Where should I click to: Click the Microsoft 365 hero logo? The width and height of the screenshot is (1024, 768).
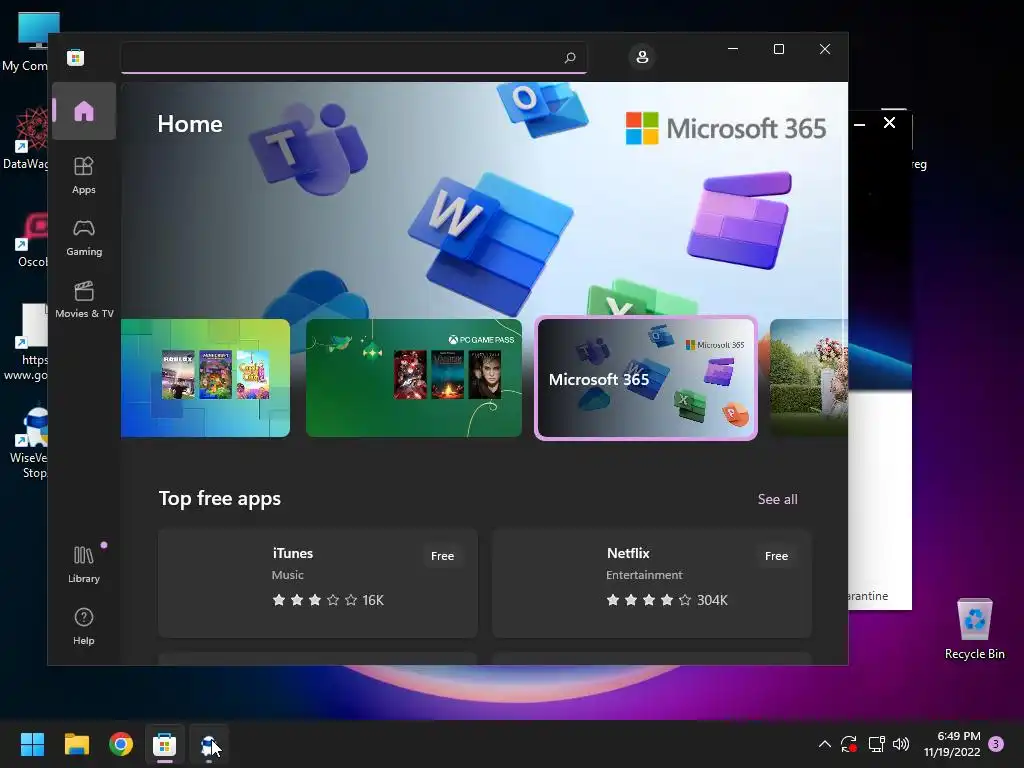coord(726,128)
